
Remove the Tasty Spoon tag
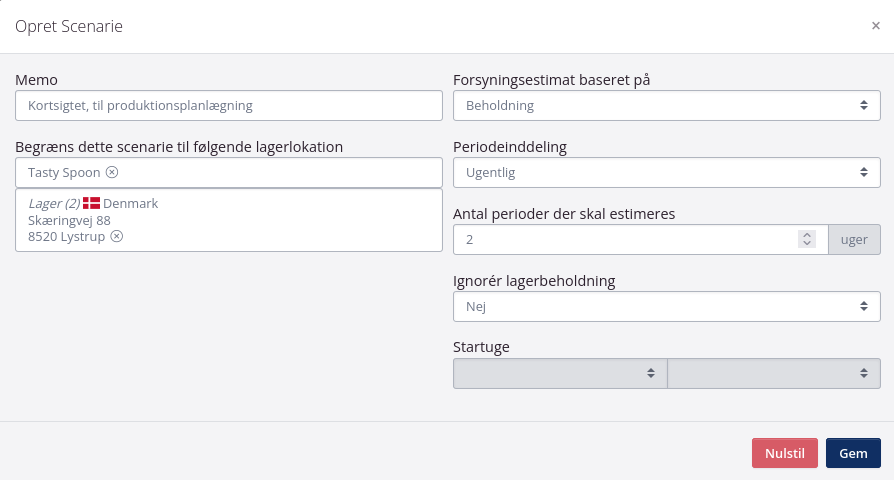[112, 172]
